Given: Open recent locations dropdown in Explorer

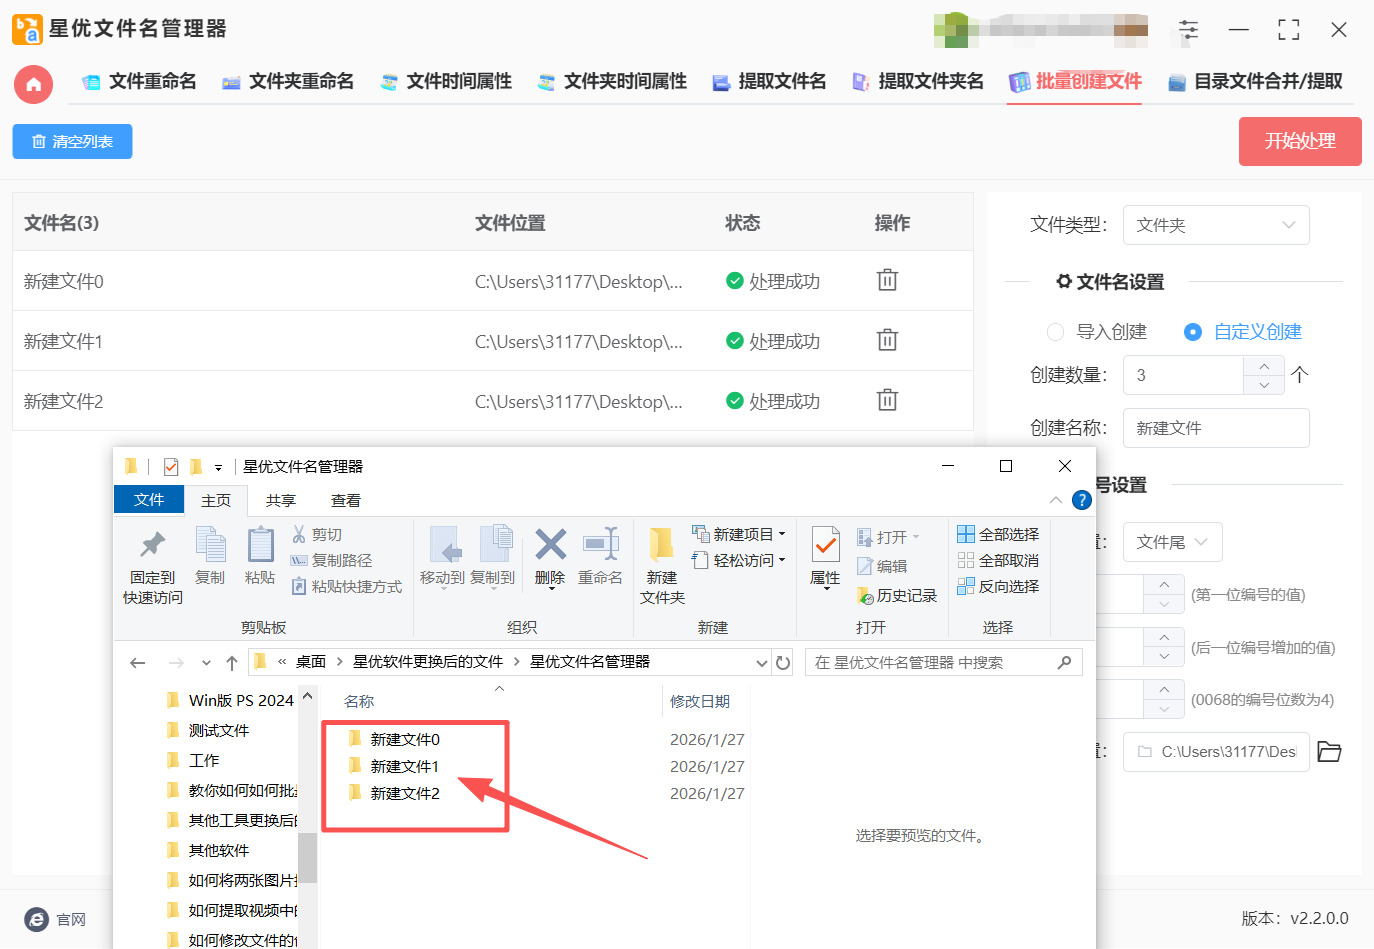Looking at the screenshot, I should (206, 662).
